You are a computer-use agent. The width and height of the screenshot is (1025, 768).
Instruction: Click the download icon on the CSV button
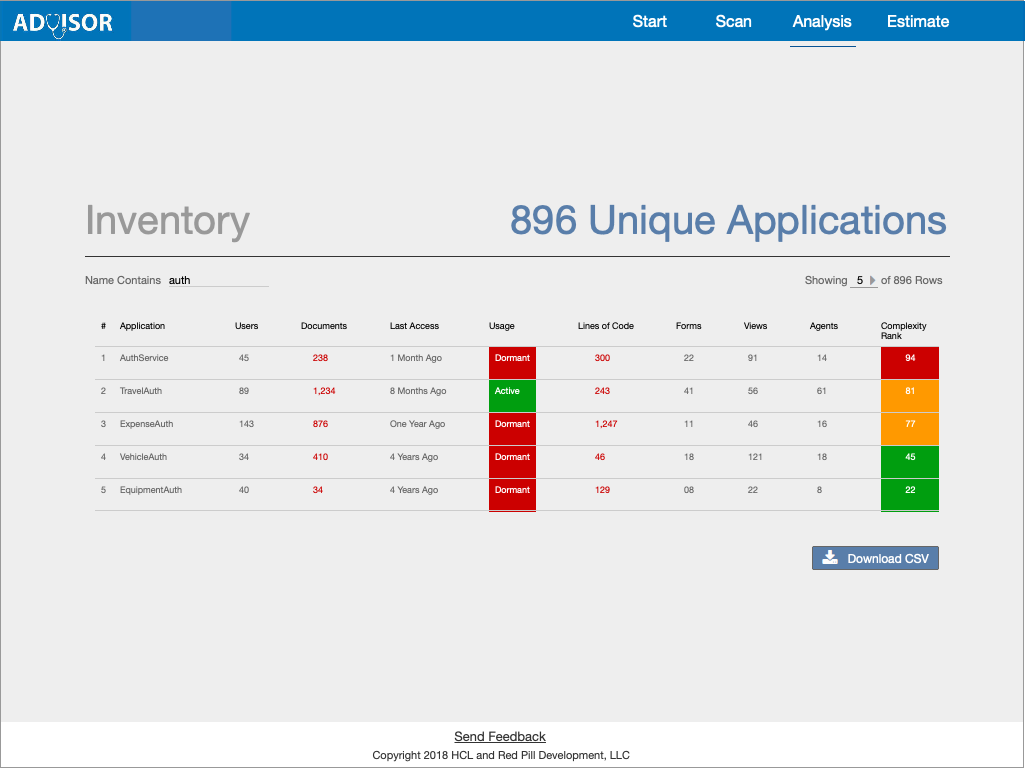[829, 558]
